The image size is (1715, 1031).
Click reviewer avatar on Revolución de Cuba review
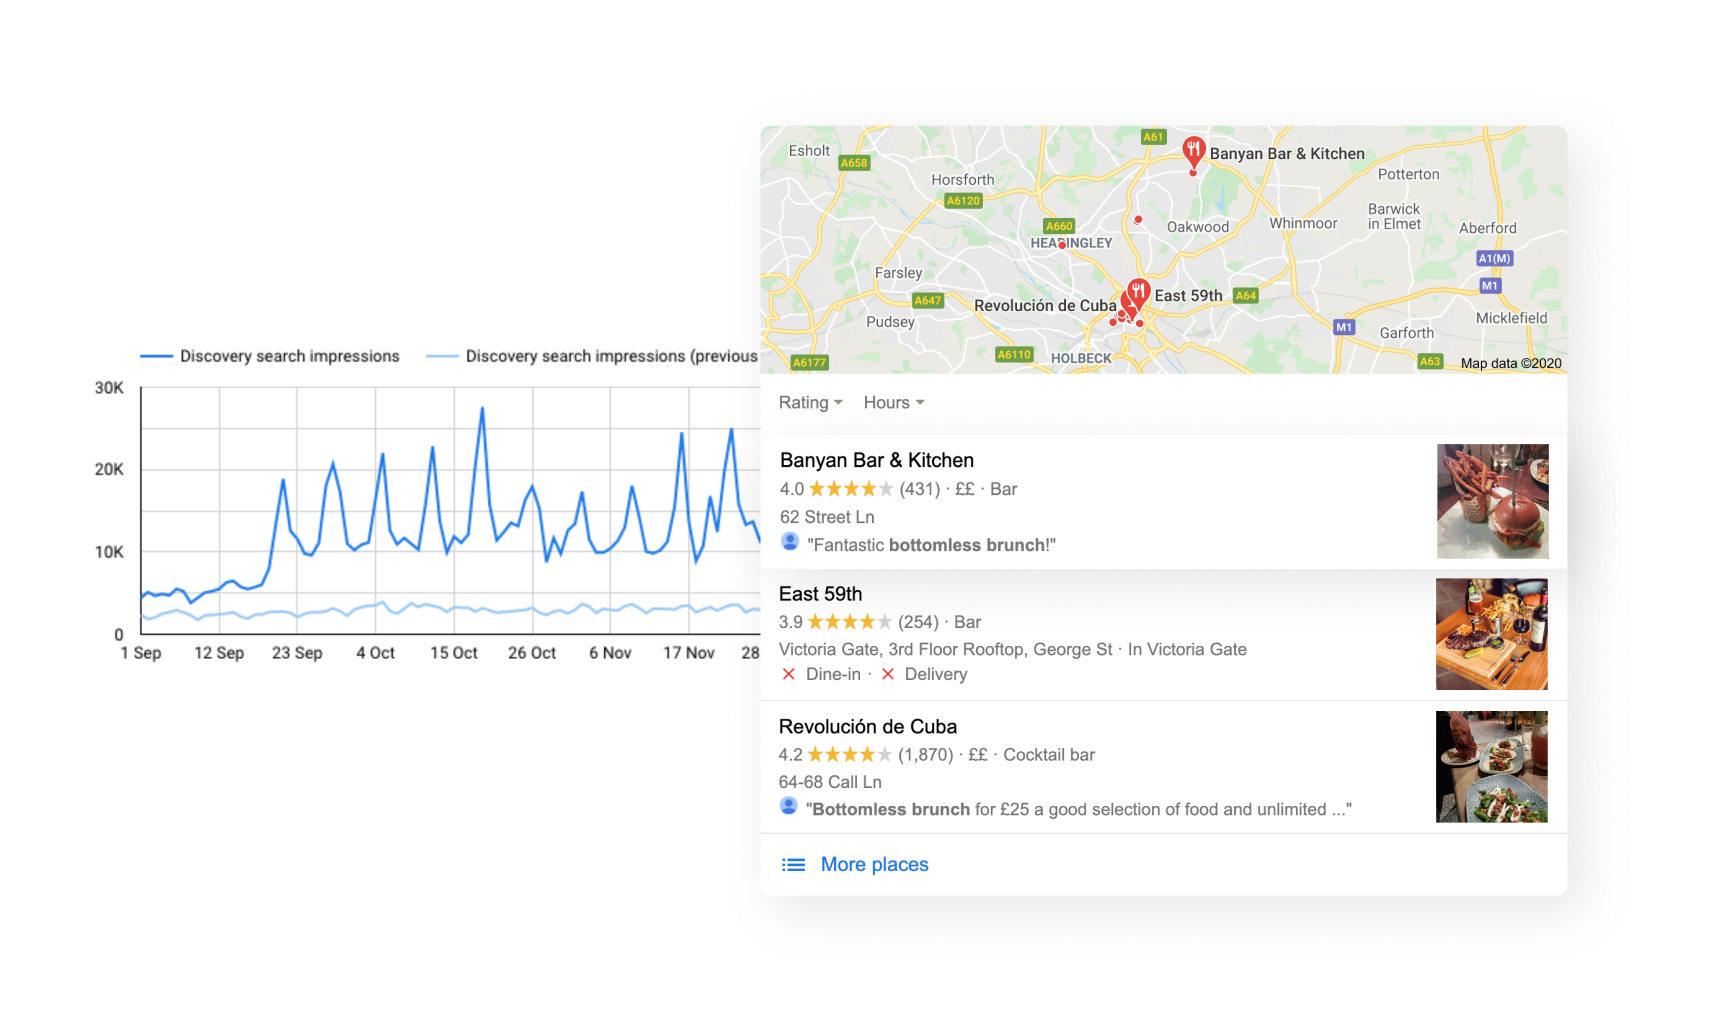point(789,806)
